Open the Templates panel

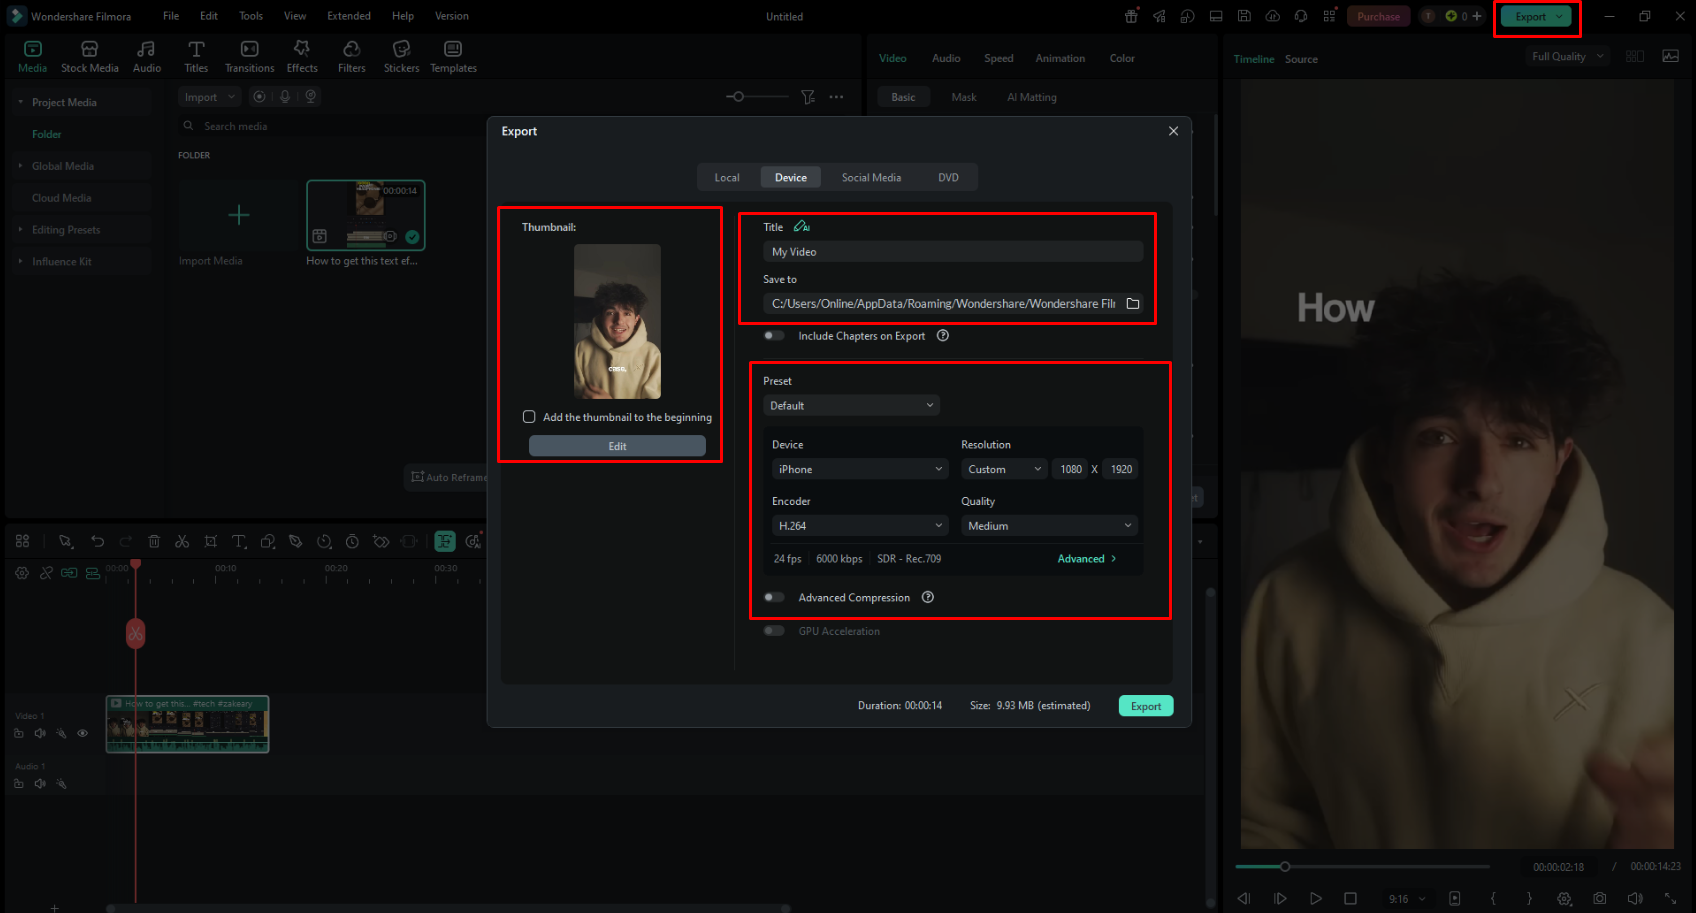[453, 57]
